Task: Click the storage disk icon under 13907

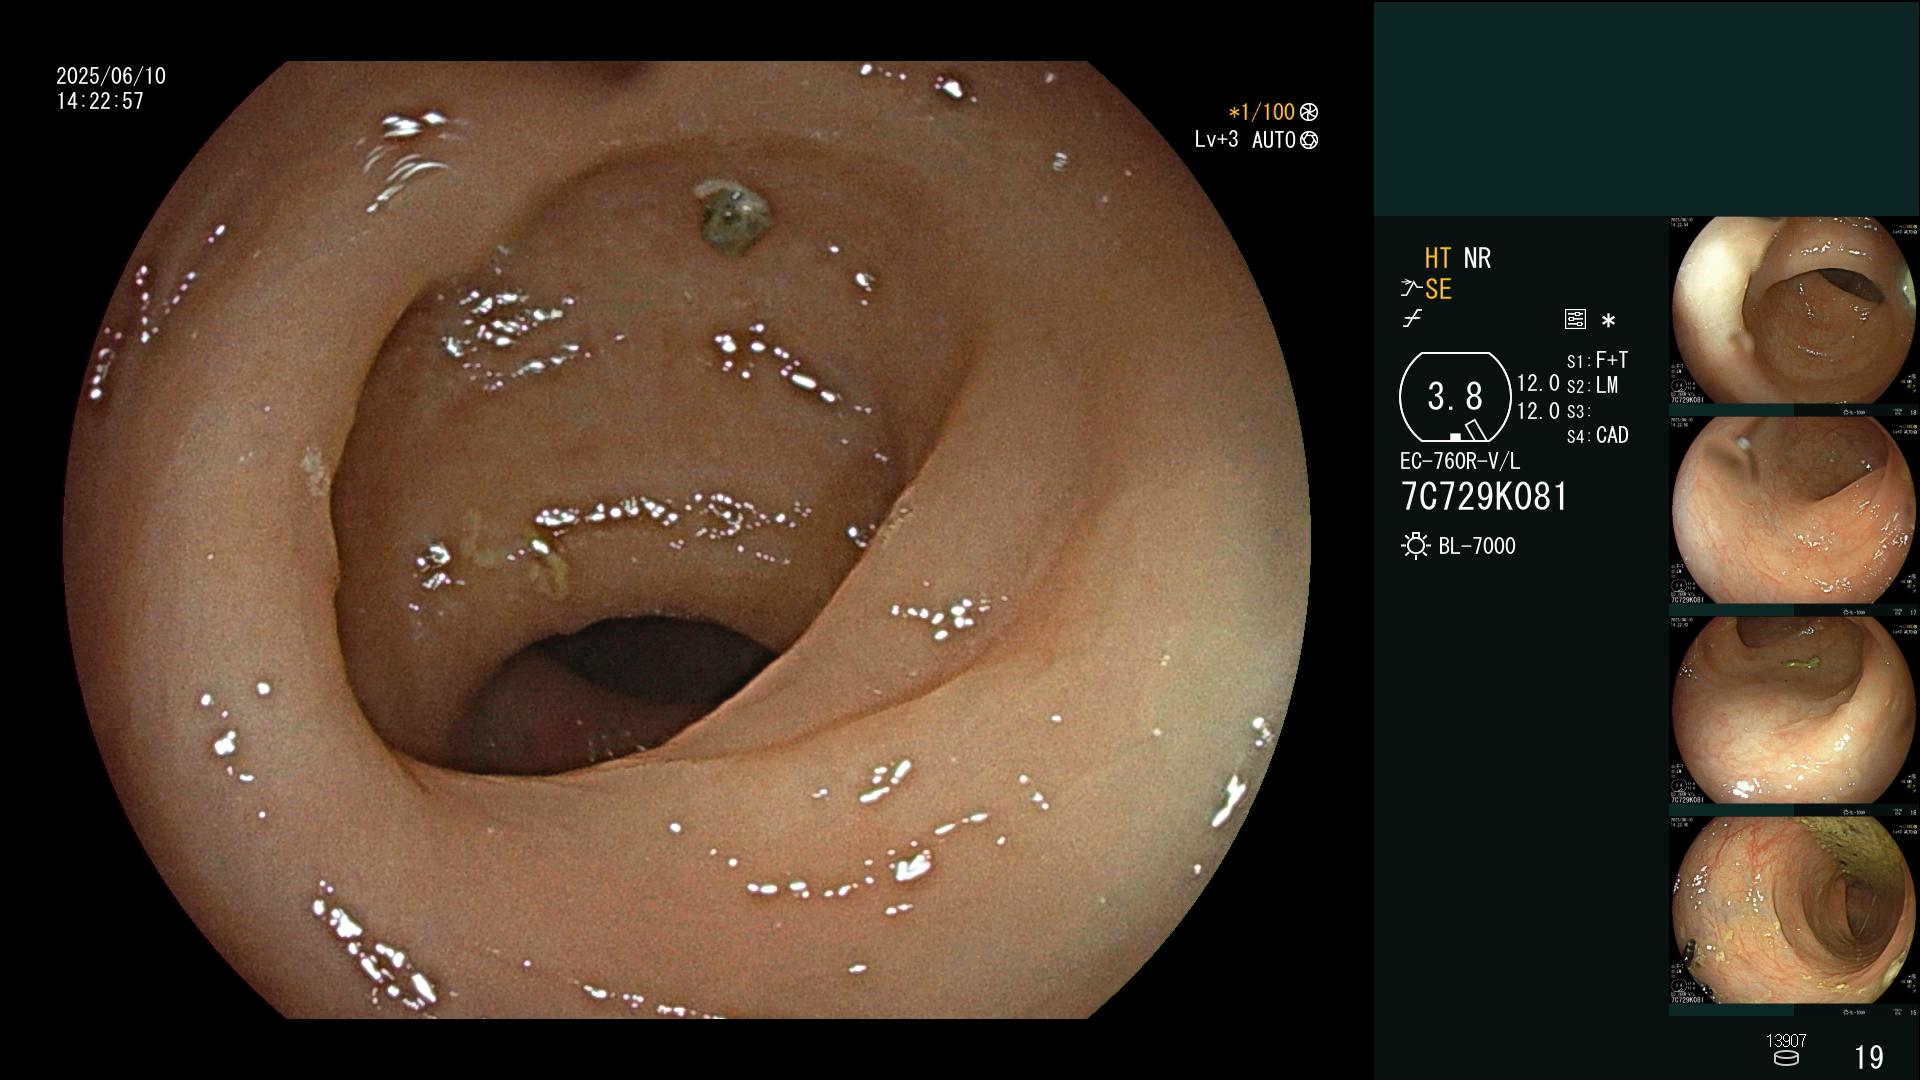Action: pyautogui.click(x=1786, y=1058)
